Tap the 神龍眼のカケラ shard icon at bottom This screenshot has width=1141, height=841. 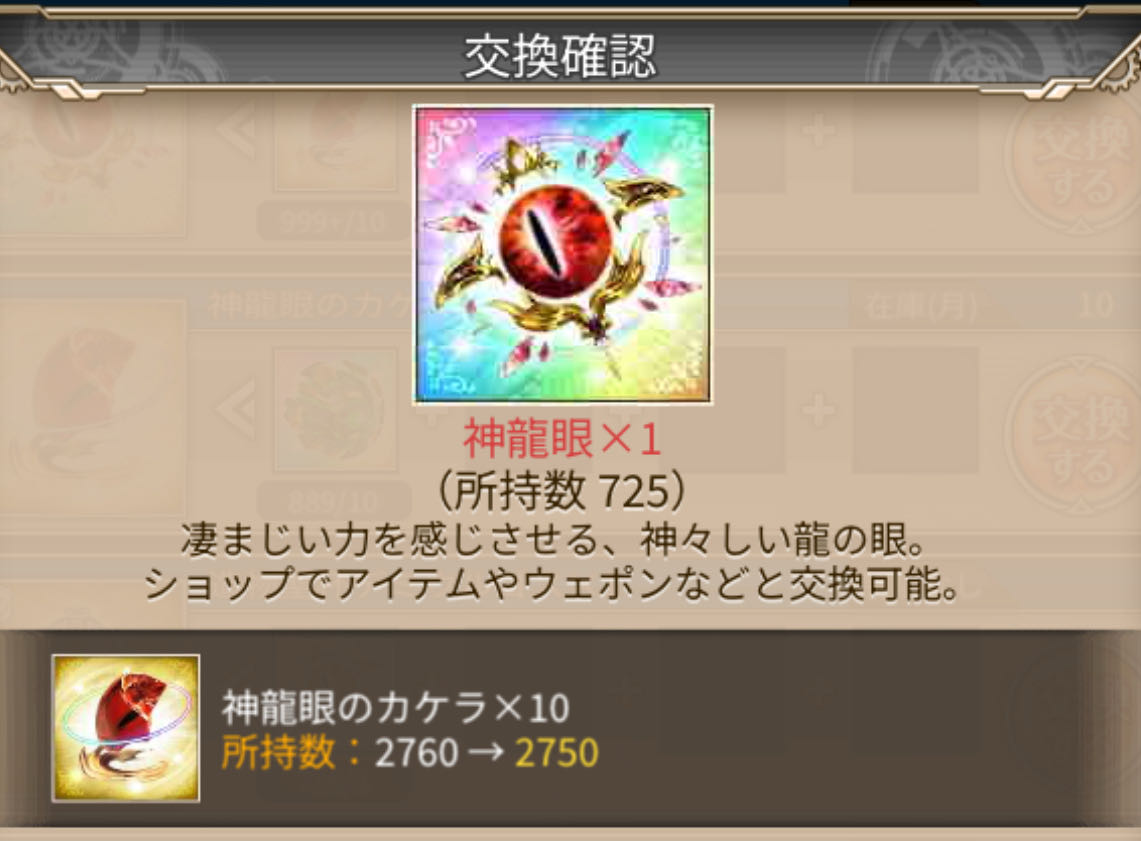point(126,728)
